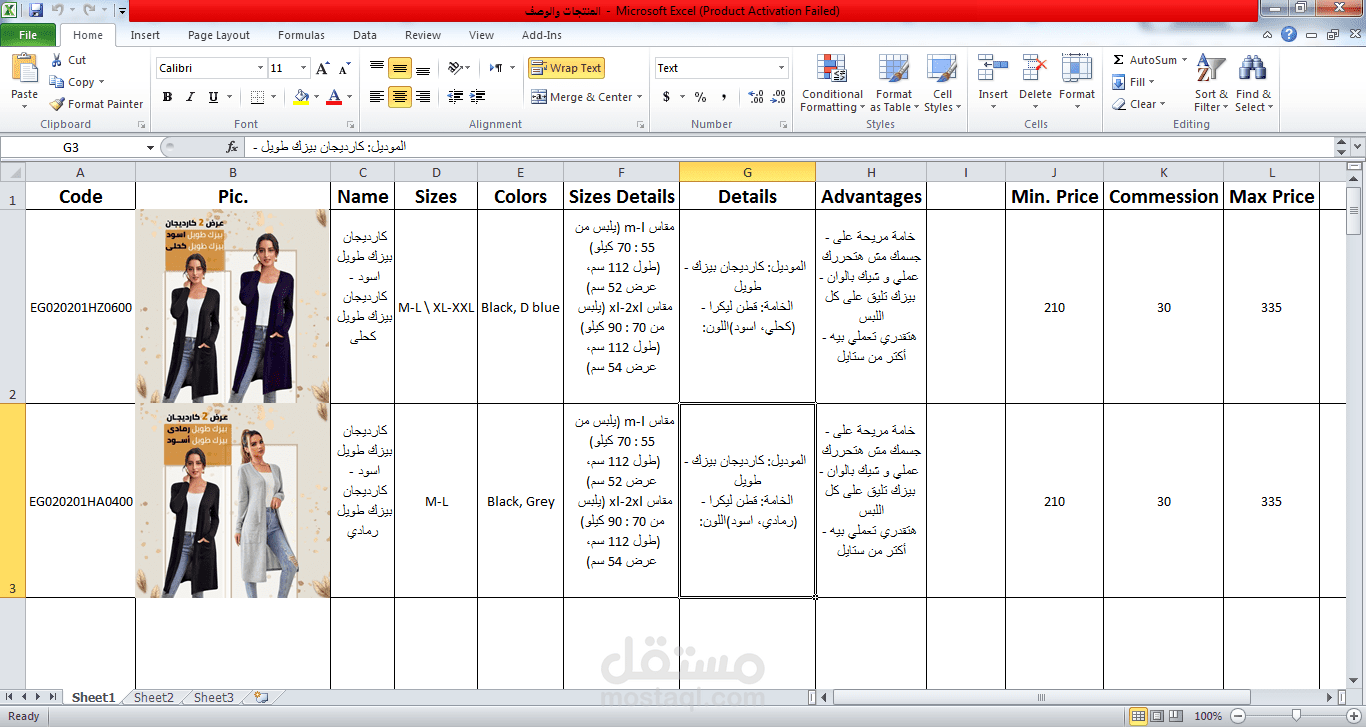The height and width of the screenshot is (727, 1366).
Task: Select cell containing code EG020201HA0400
Action: point(80,501)
